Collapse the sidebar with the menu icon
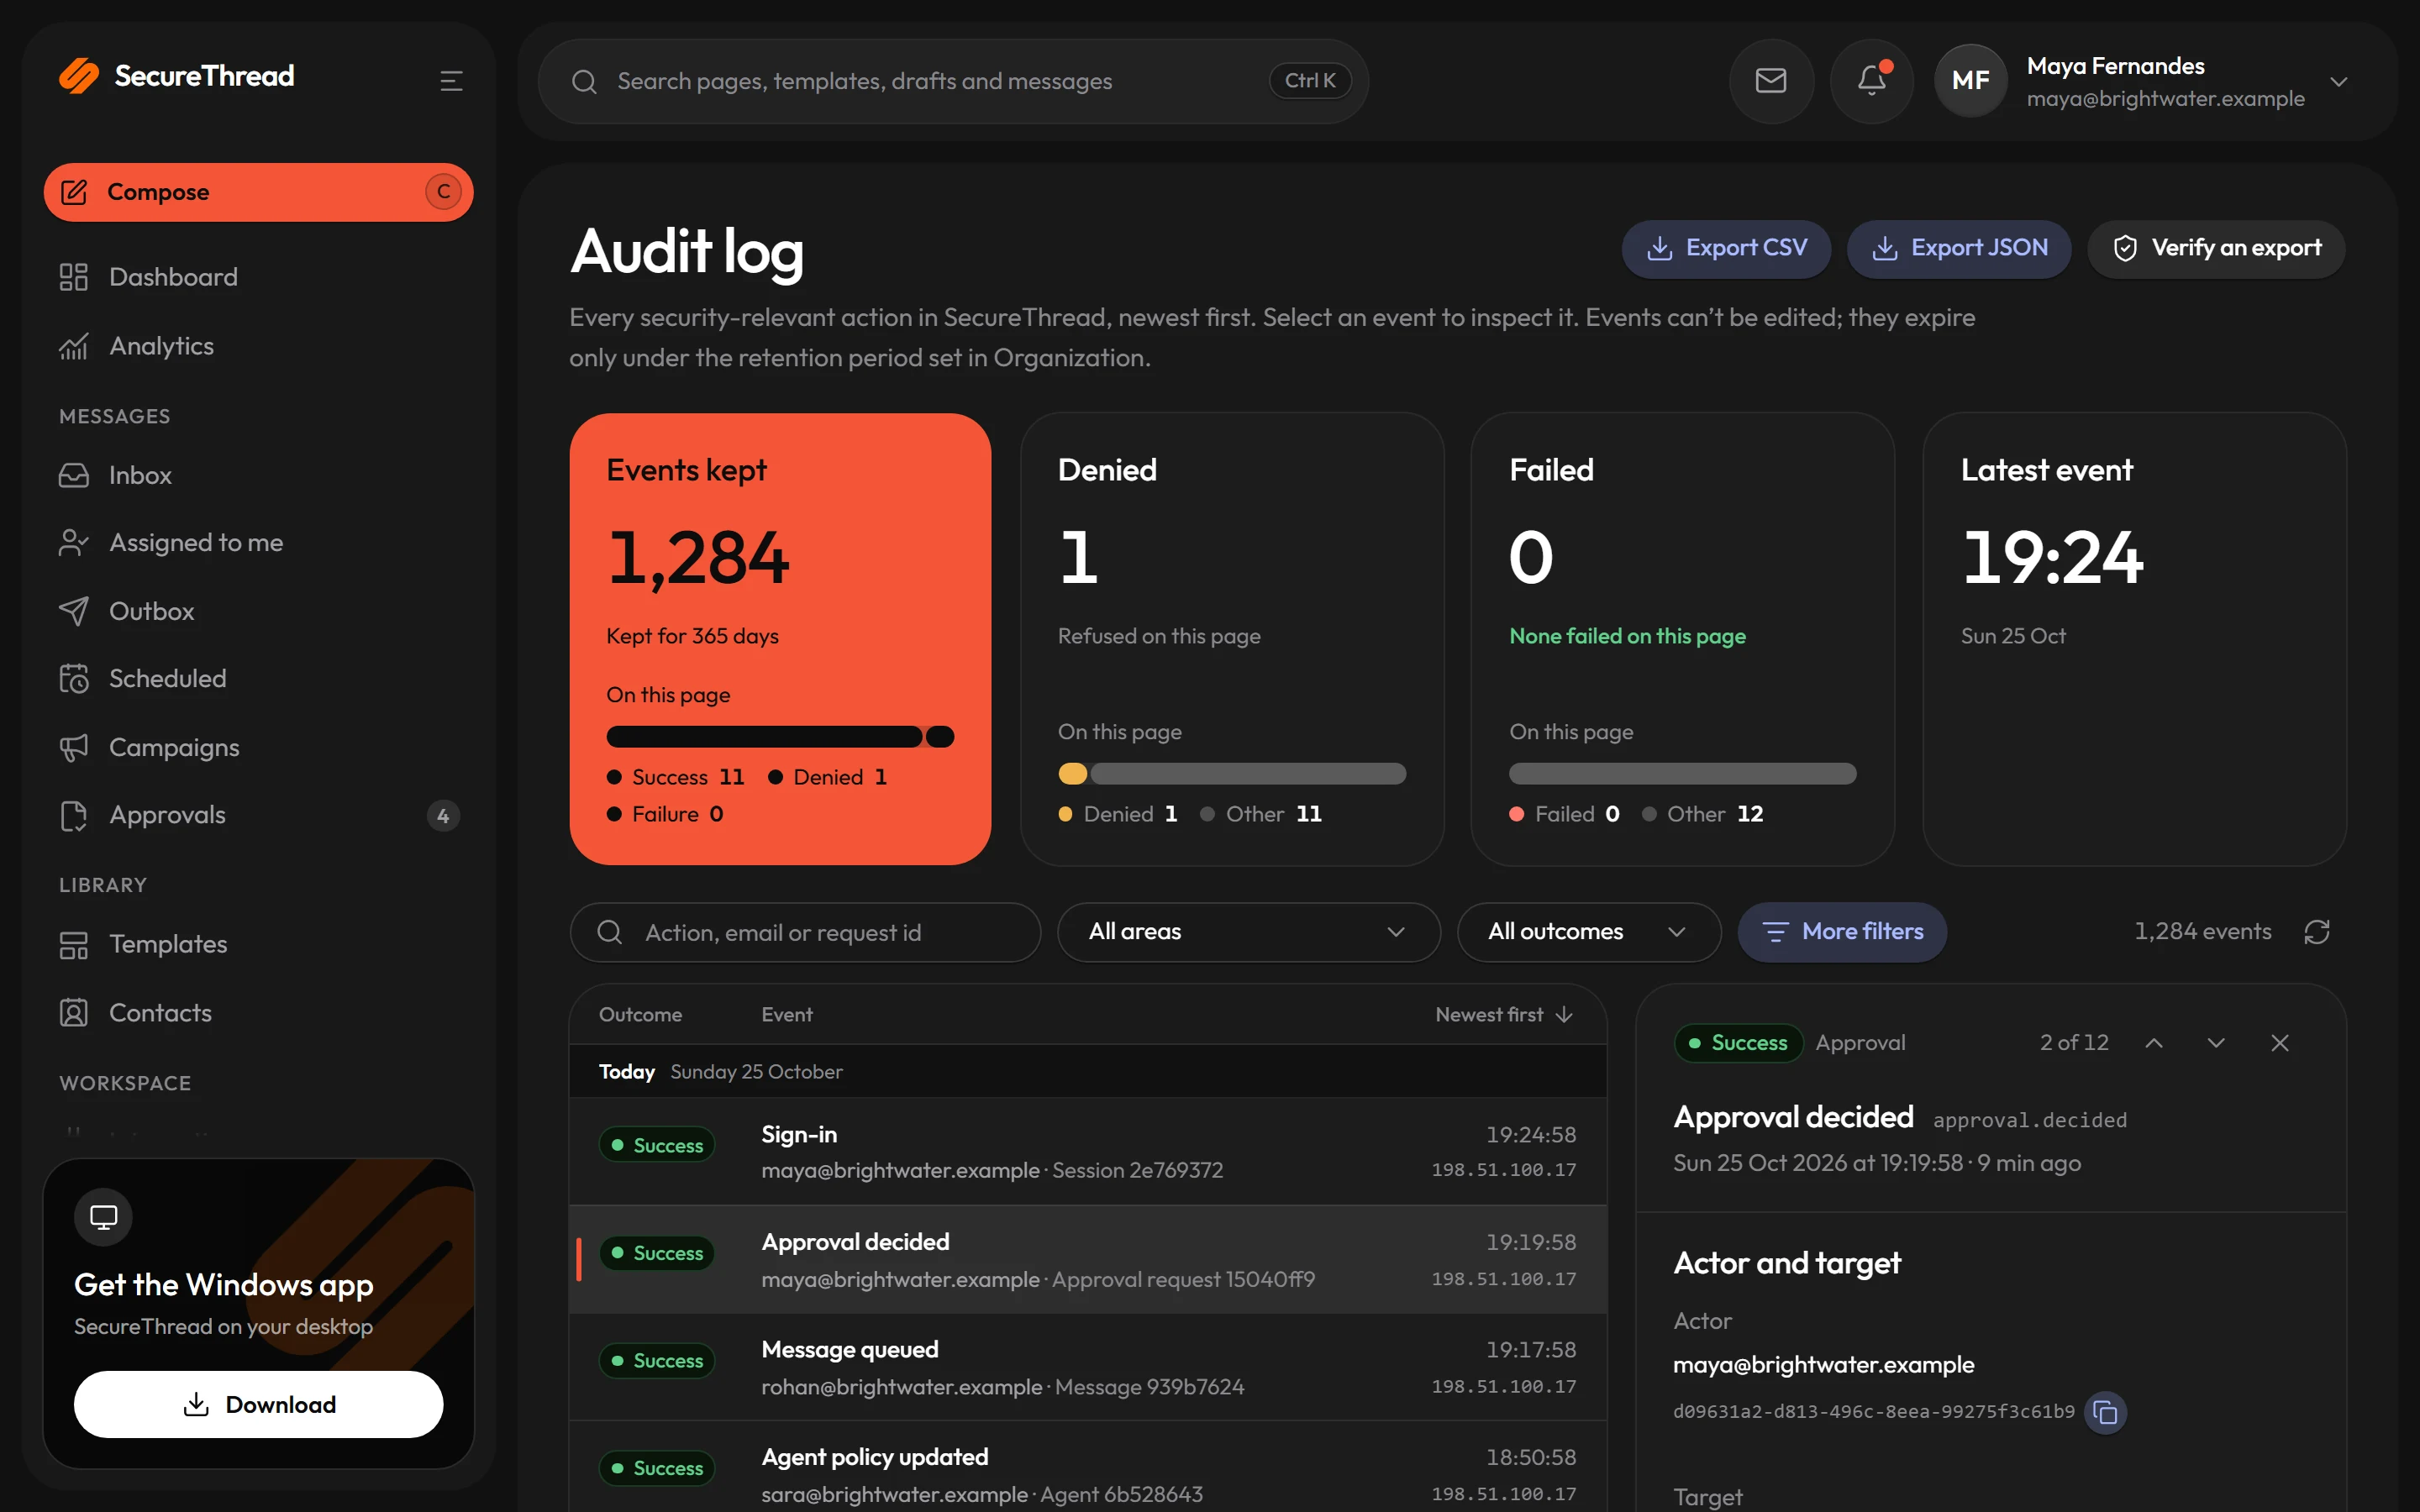Image resolution: width=2420 pixels, height=1512 pixels. tap(451, 81)
